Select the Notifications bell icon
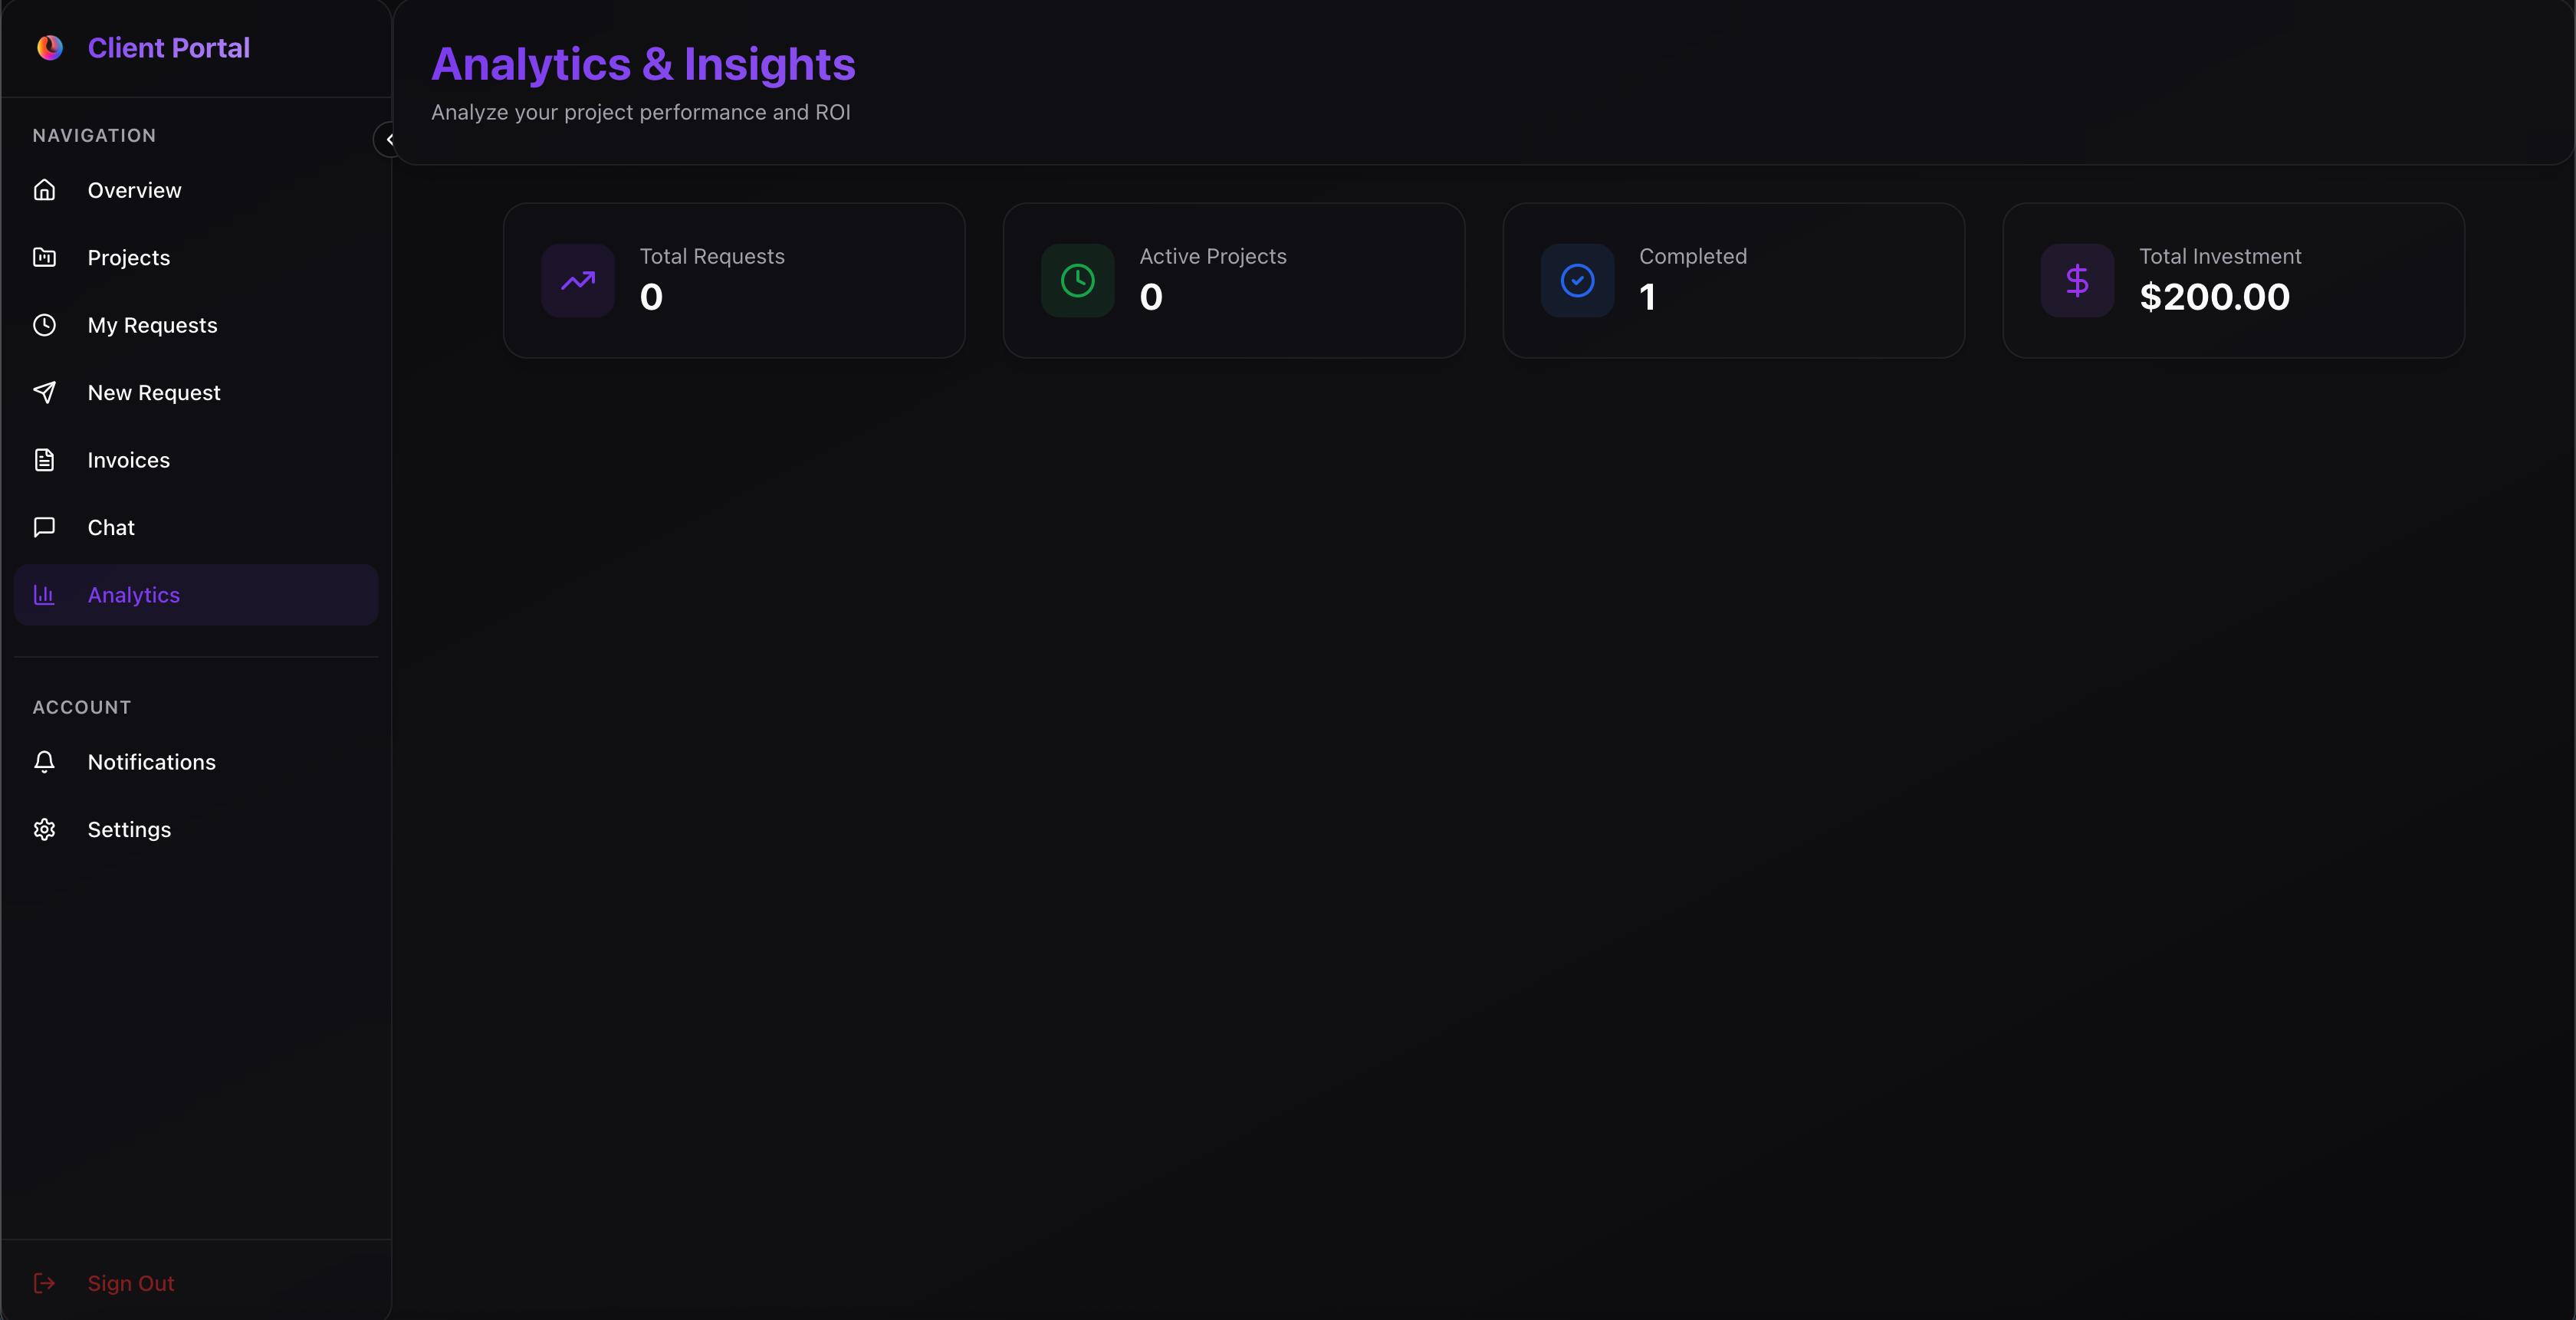The height and width of the screenshot is (1320, 2576). pos(45,761)
